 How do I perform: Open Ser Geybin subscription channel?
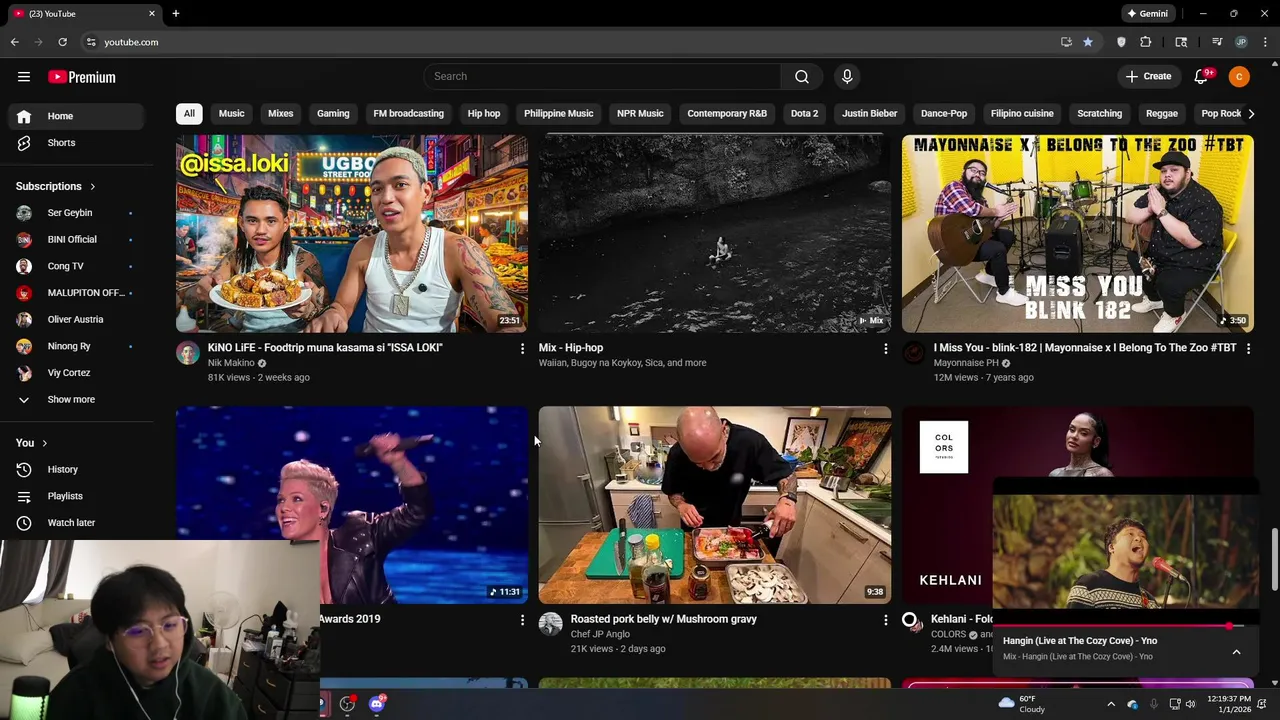(74, 213)
